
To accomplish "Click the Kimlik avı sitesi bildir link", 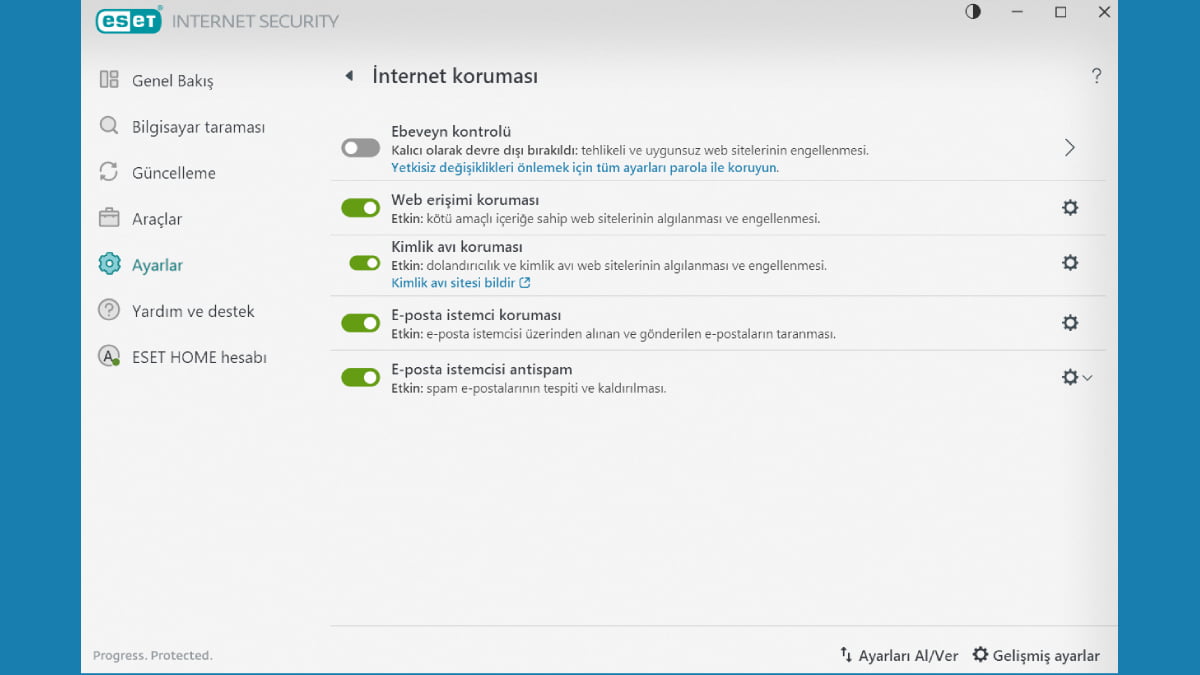I will (454, 282).
